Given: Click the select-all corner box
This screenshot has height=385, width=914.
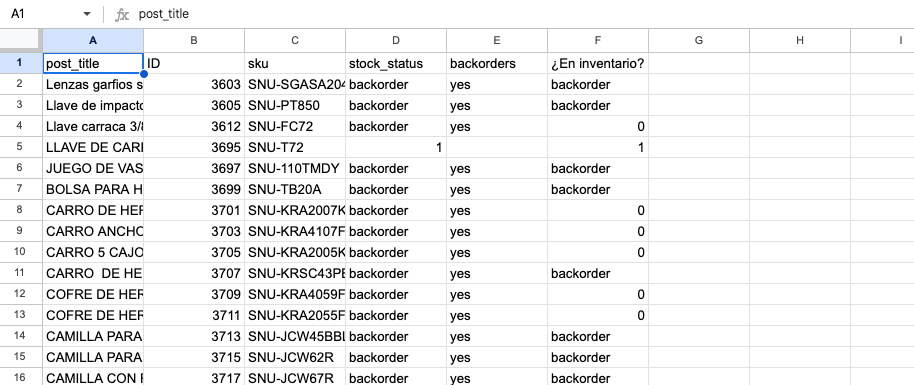Looking at the screenshot, I should click(x=21, y=40).
